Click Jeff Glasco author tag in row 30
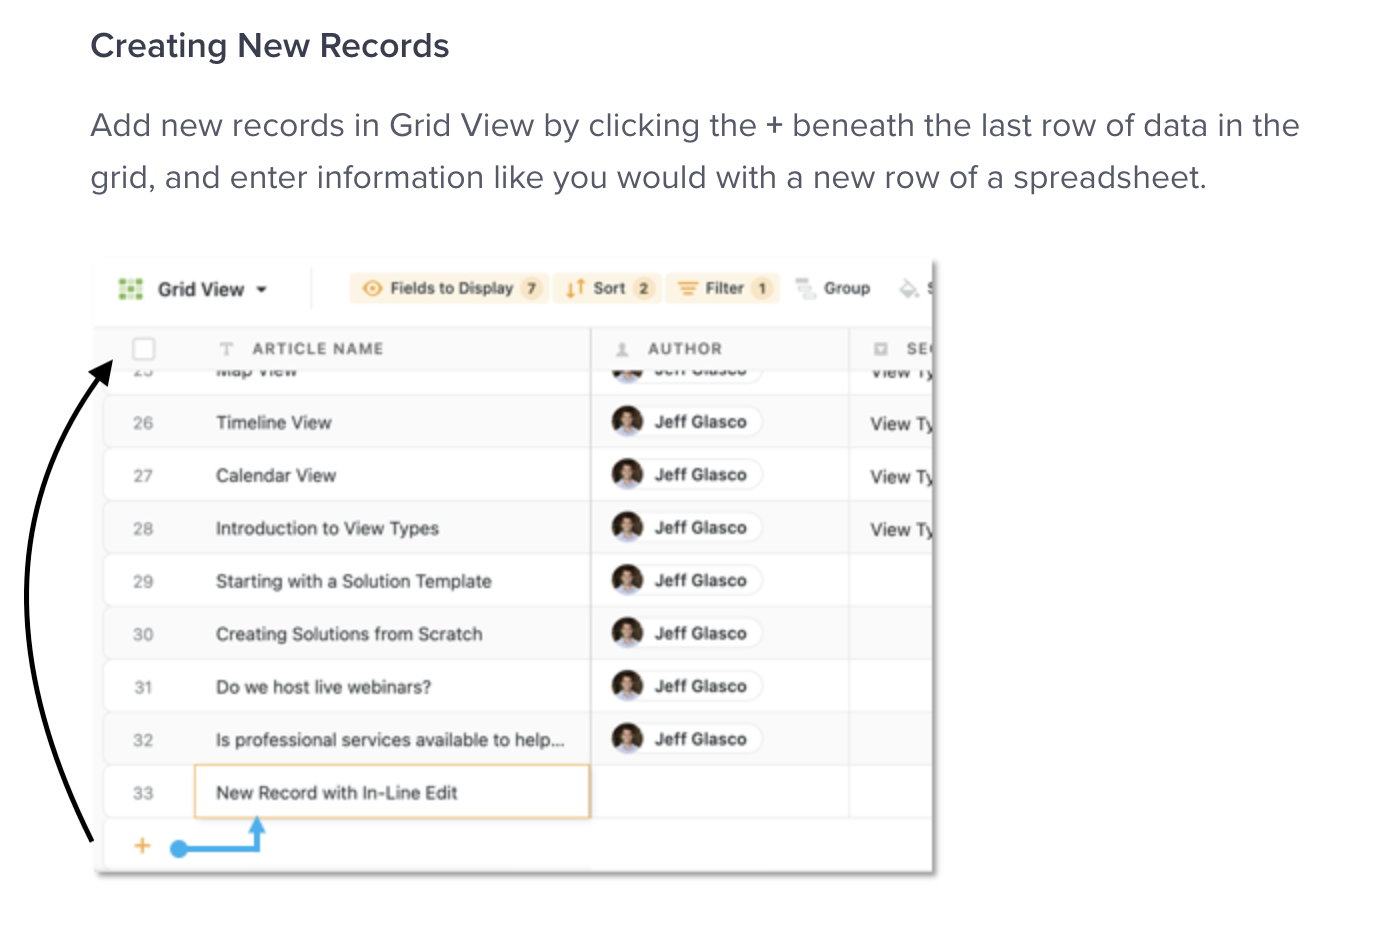Screen dimensions: 1385x943 pos(699,633)
